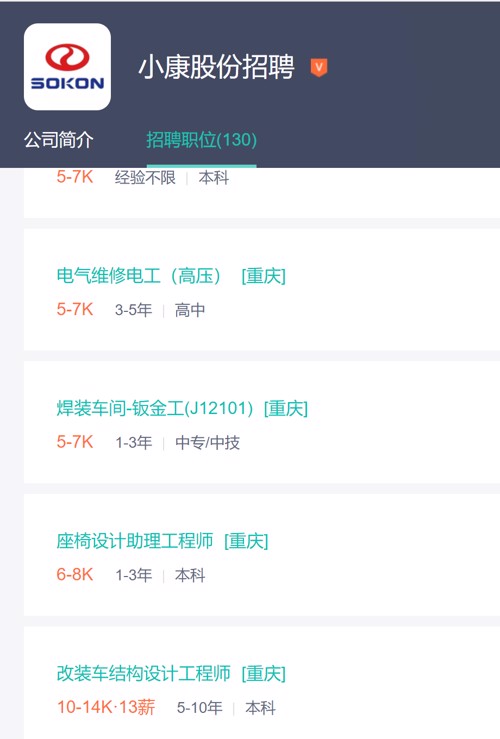Click [重庆] location tag beside 焊装车间 job
This screenshot has width=500, height=739.
coord(286,408)
